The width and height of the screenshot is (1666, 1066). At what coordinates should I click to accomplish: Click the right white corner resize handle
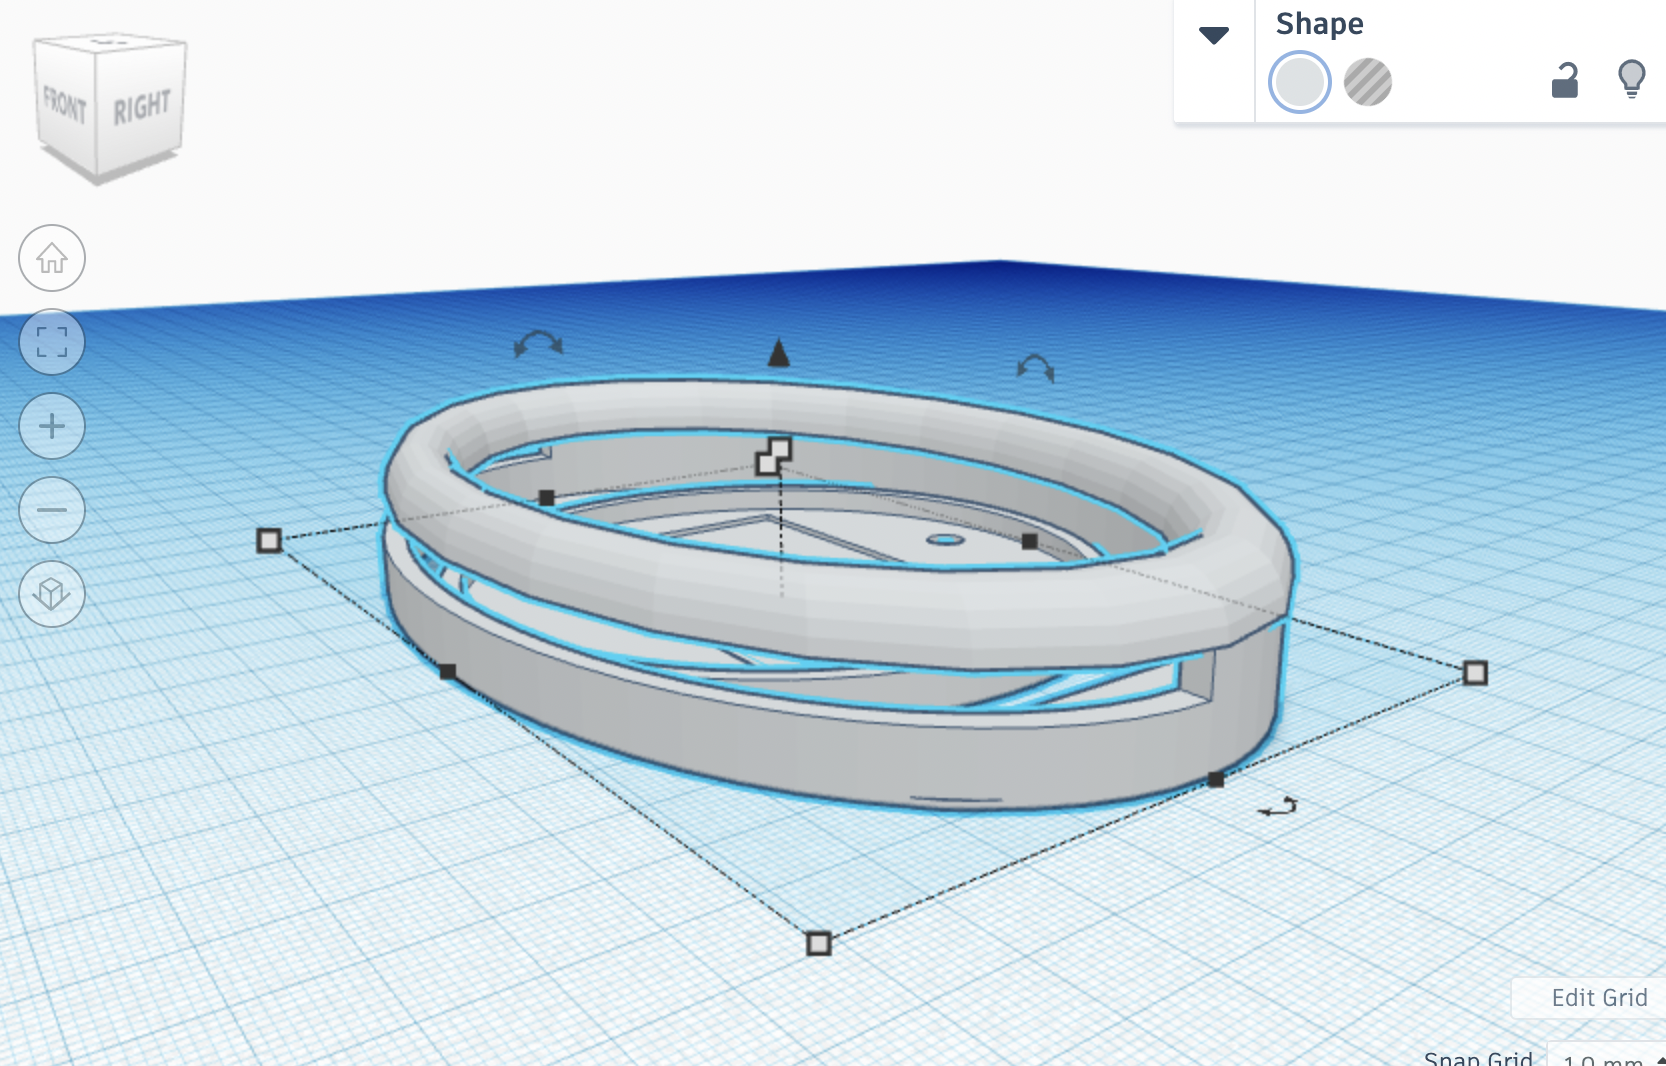pos(1475,673)
